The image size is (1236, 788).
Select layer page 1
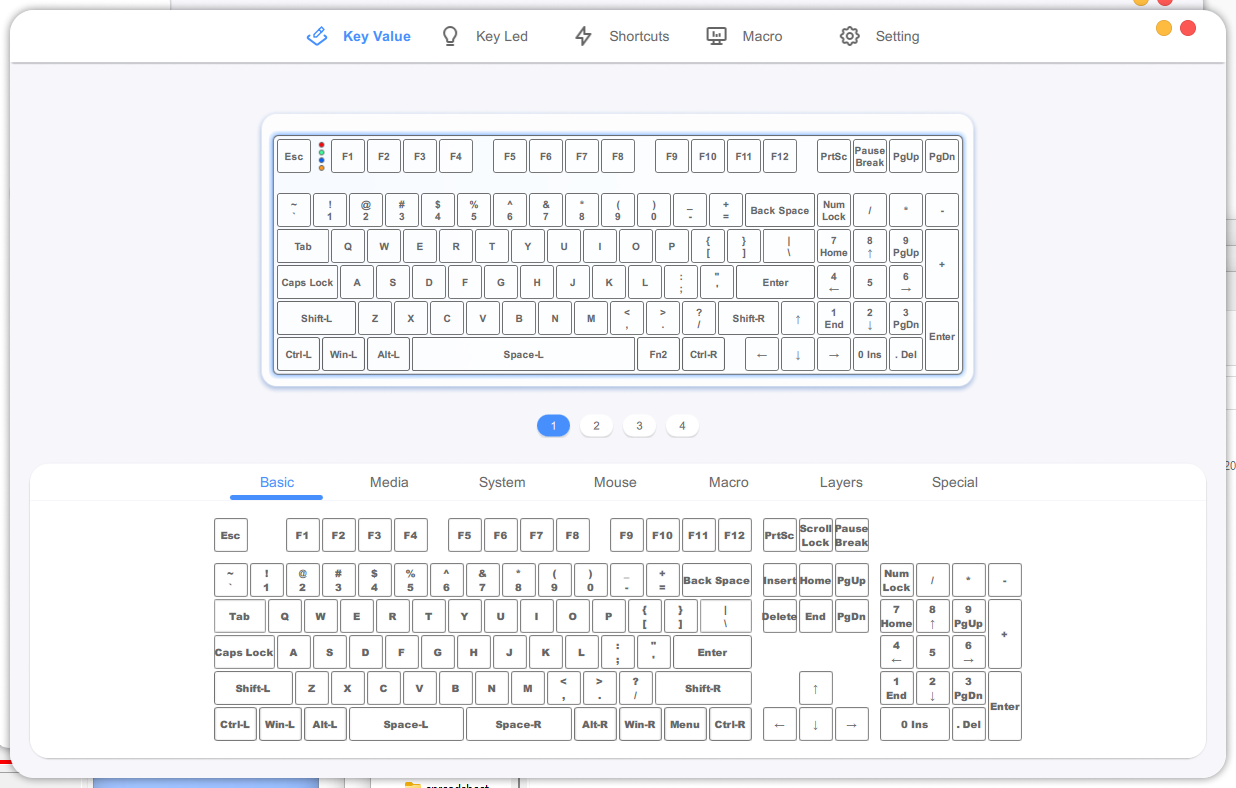point(553,426)
